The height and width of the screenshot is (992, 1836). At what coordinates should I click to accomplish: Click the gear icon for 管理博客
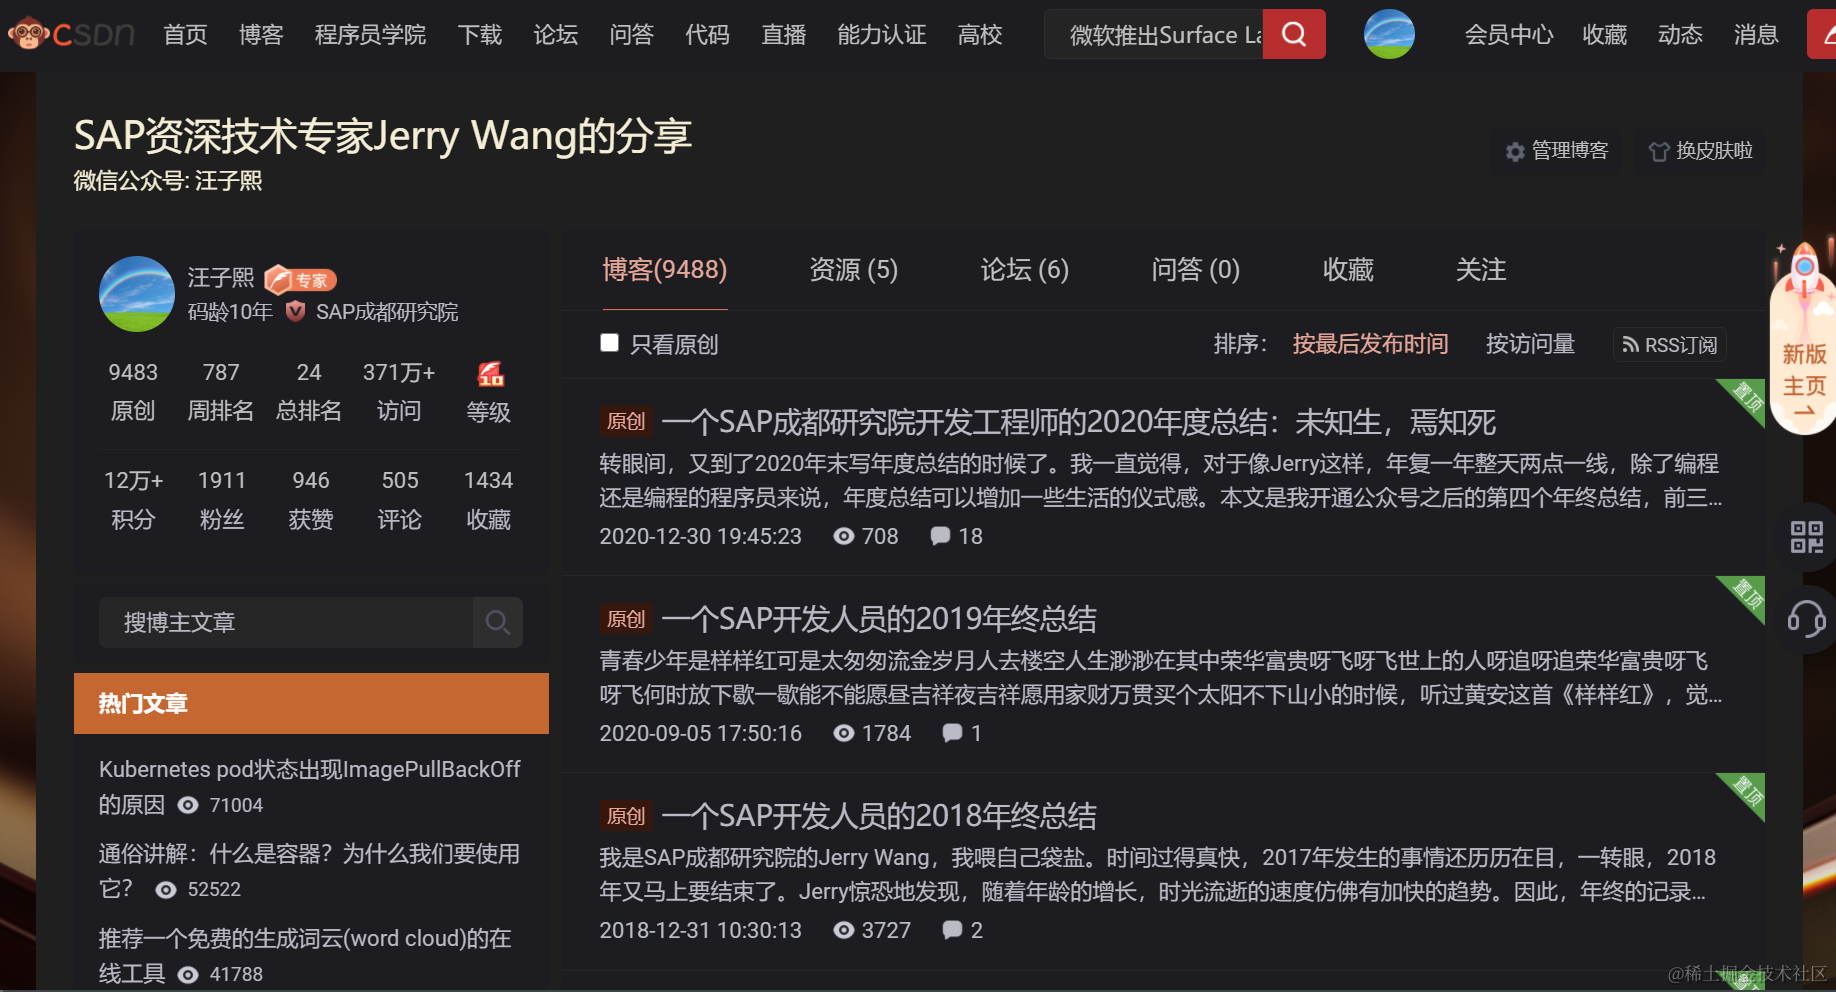[x=1515, y=151]
